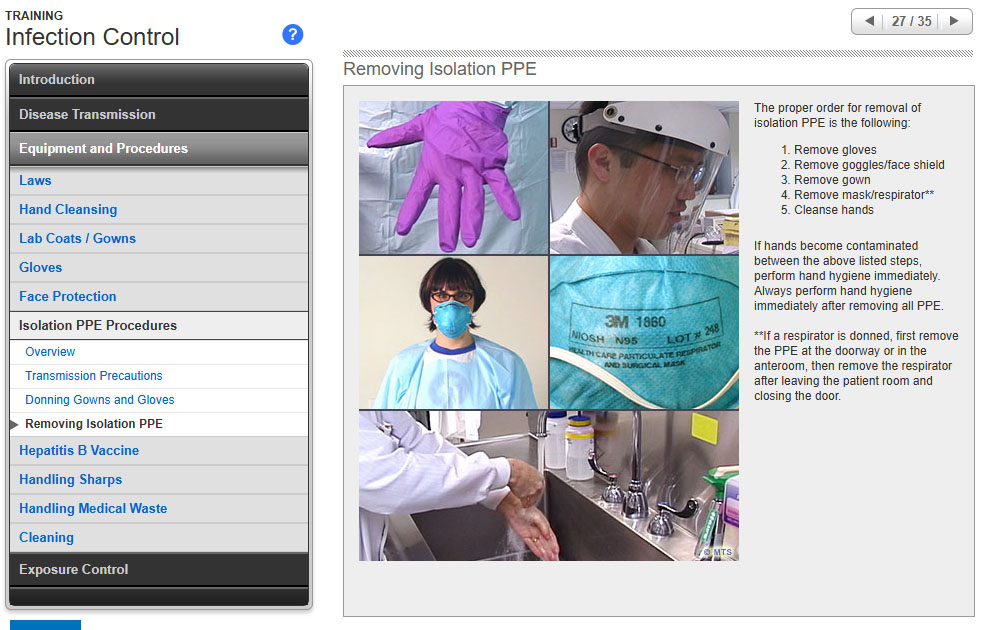Open the Laws topic
This screenshot has width=987, height=630.
click(x=36, y=181)
